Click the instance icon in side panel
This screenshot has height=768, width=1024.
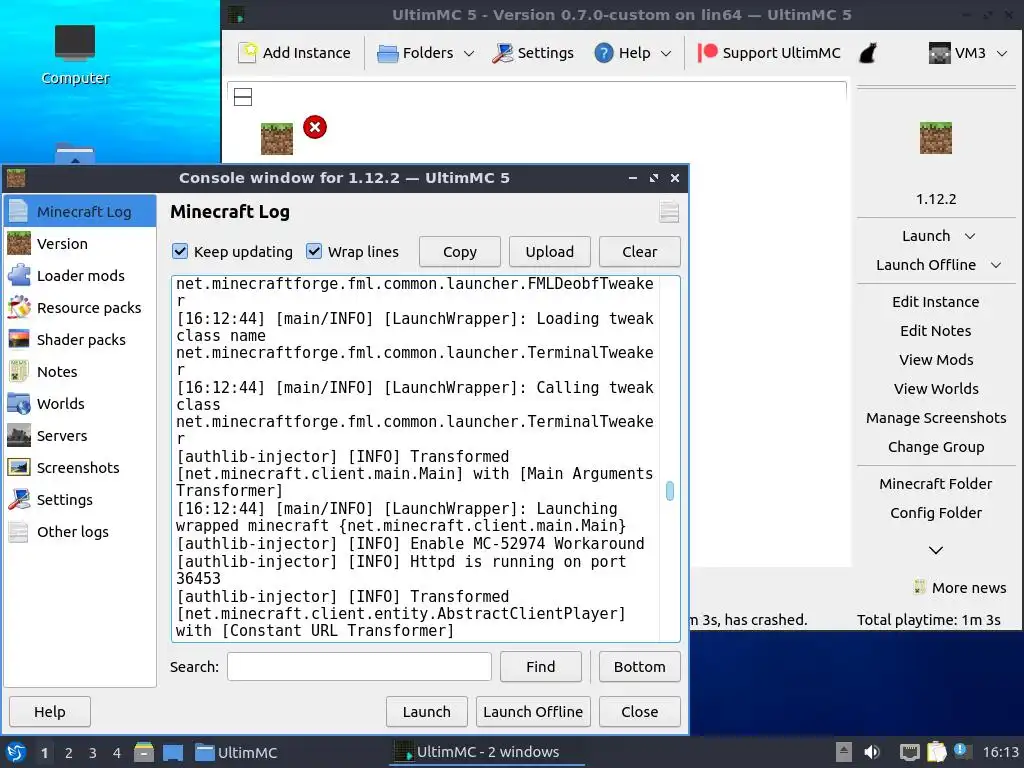pyautogui.click(x=936, y=138)
